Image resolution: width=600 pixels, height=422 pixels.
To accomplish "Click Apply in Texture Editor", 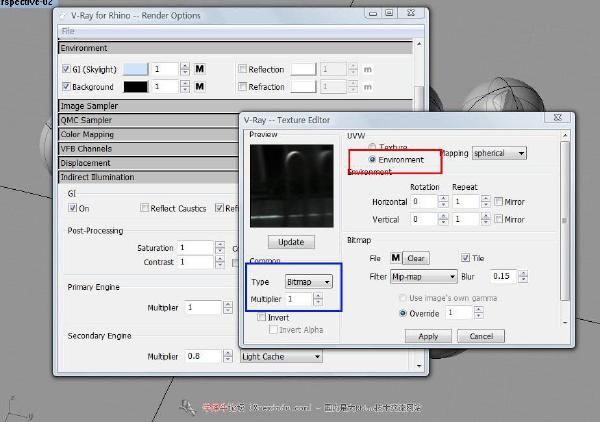I will 428,336.
